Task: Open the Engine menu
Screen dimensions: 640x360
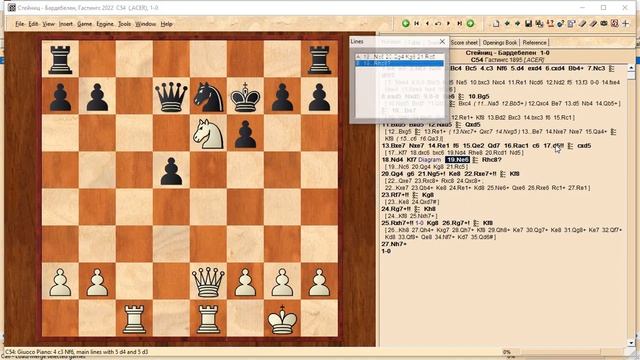Action: [105, 24]
